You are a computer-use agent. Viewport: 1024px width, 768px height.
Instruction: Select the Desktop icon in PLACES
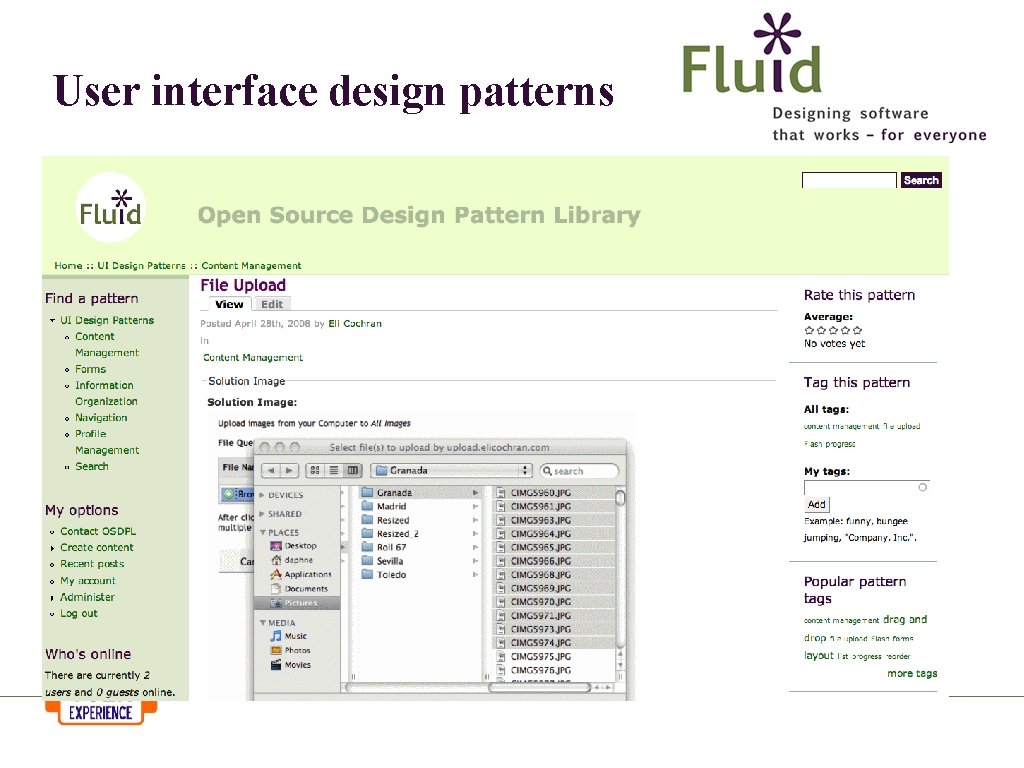[302, 546]
